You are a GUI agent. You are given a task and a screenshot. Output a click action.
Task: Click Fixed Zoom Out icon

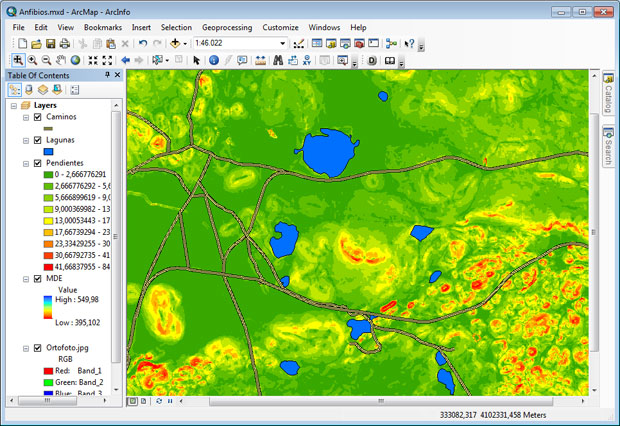pyautogui.click(x=107, y=60)
